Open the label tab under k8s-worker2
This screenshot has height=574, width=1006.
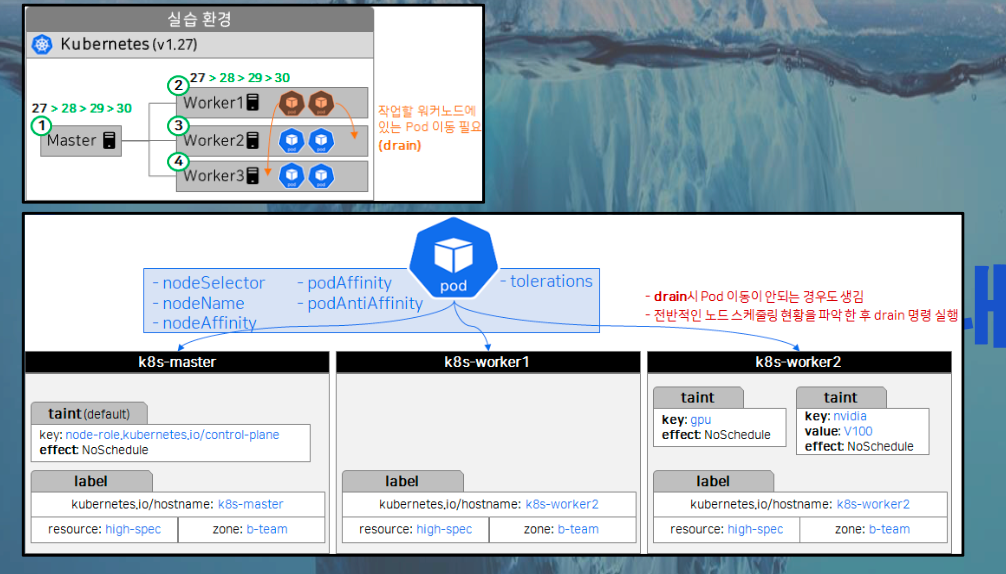coord(713,481)
